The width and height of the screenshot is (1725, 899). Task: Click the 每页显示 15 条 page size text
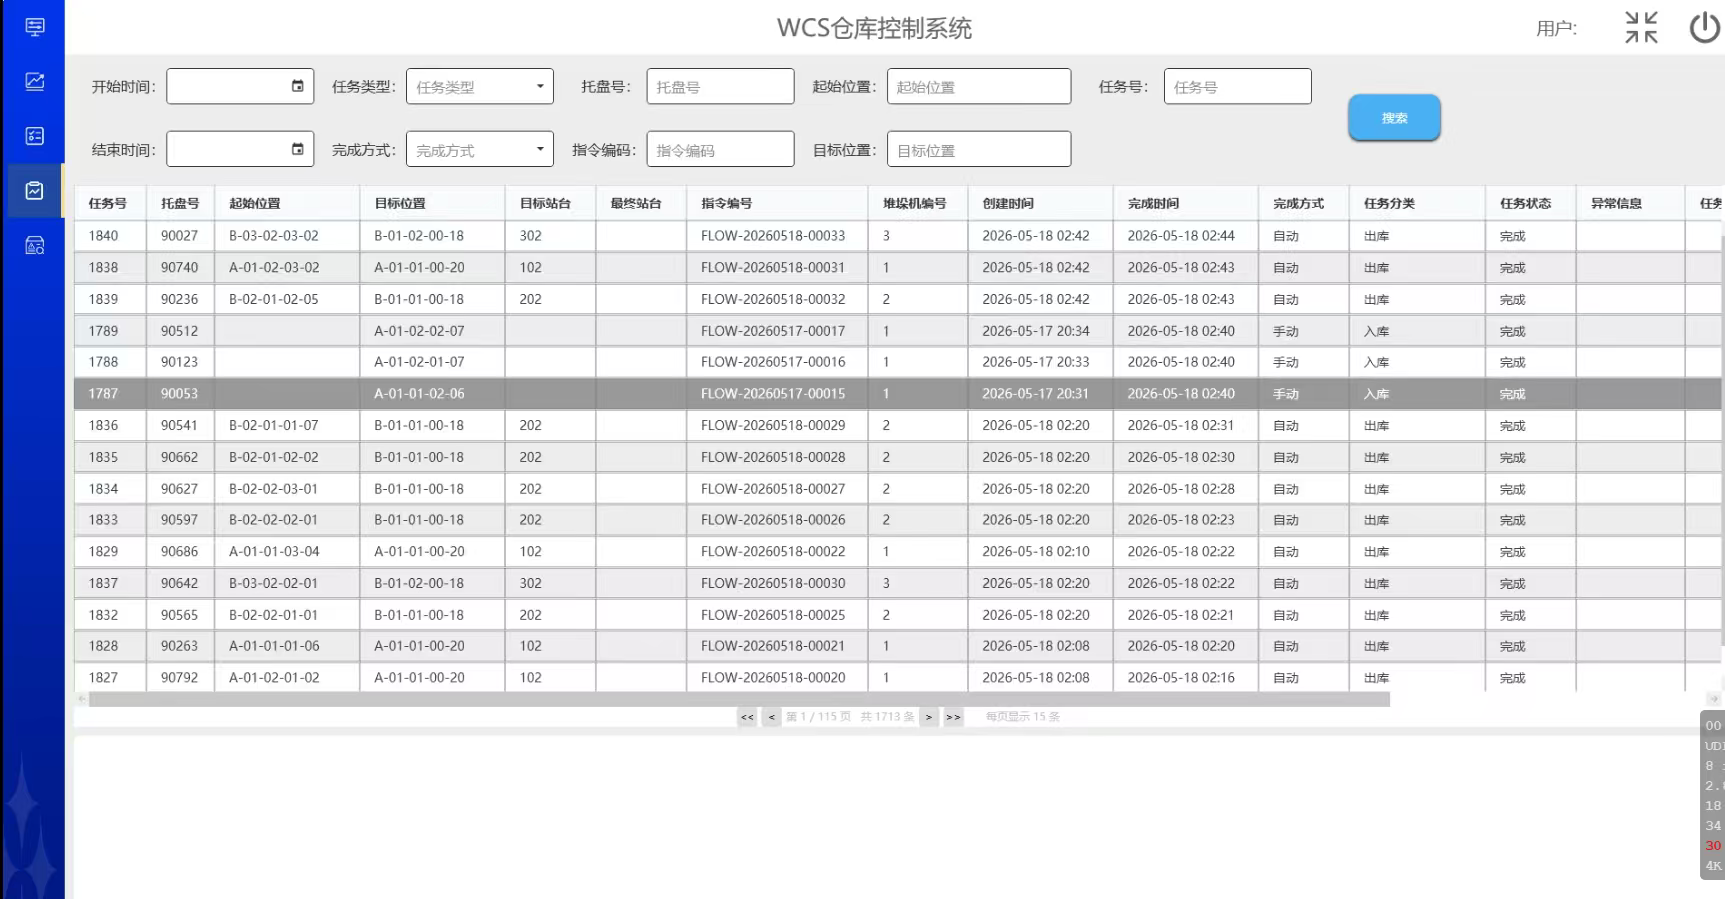1023,717
